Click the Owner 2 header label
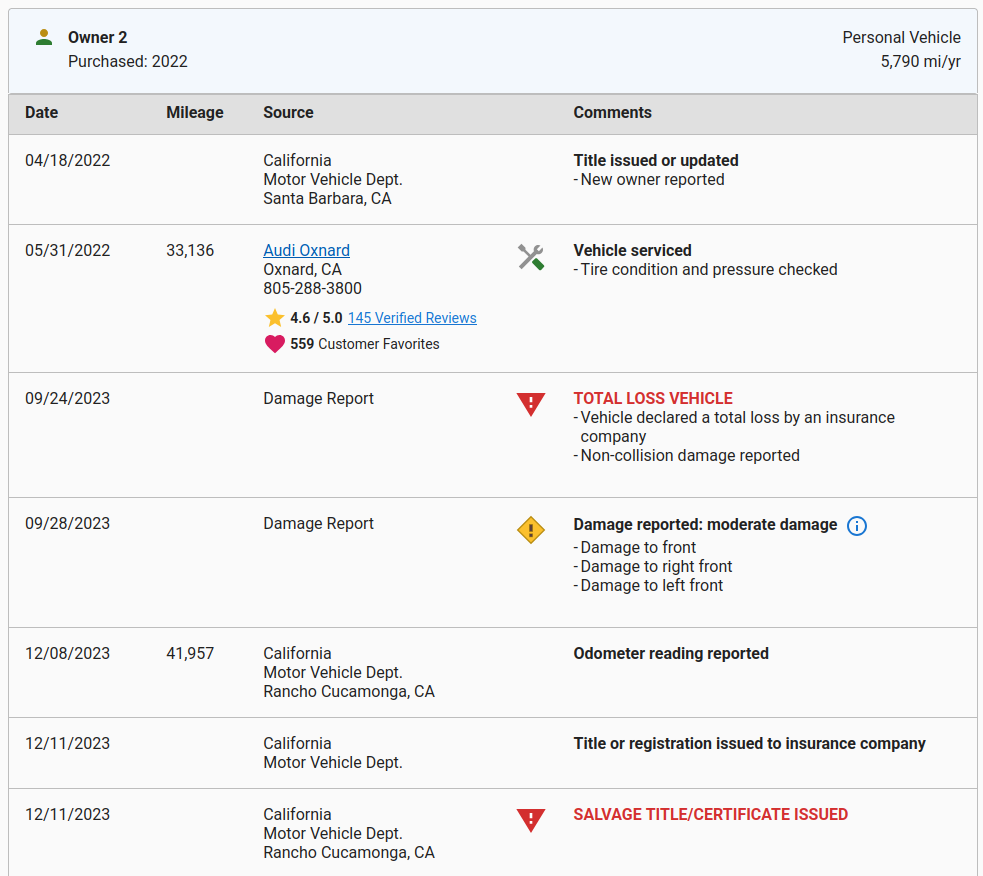This screenshot has height=876, width=983. 98,38
